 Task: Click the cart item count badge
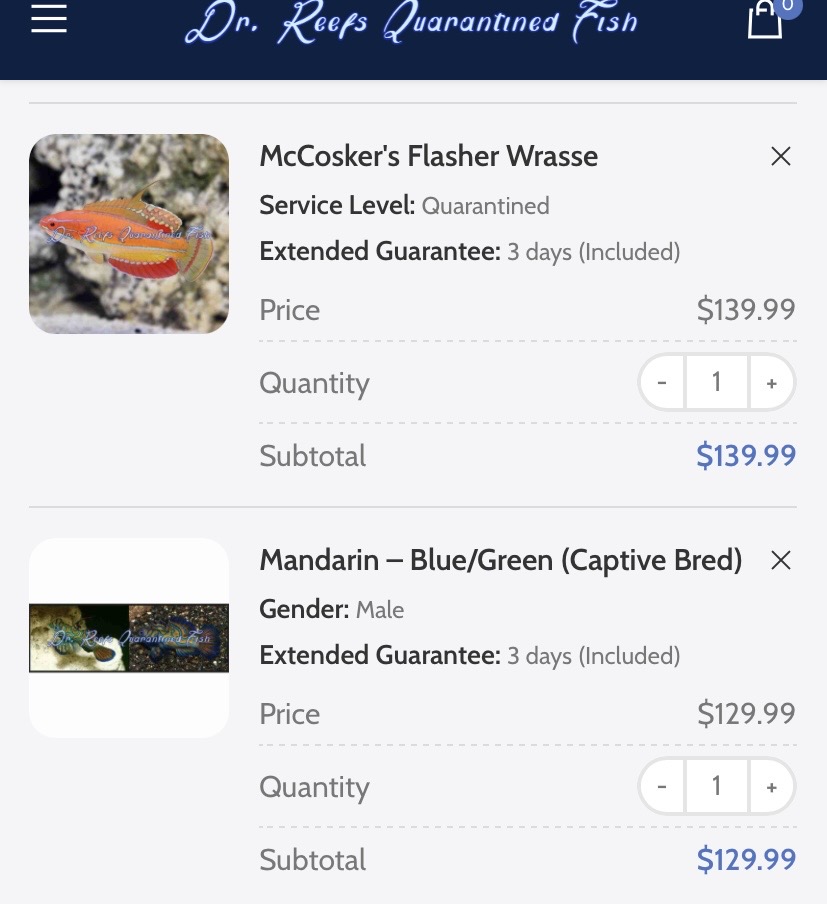point(788,6)
